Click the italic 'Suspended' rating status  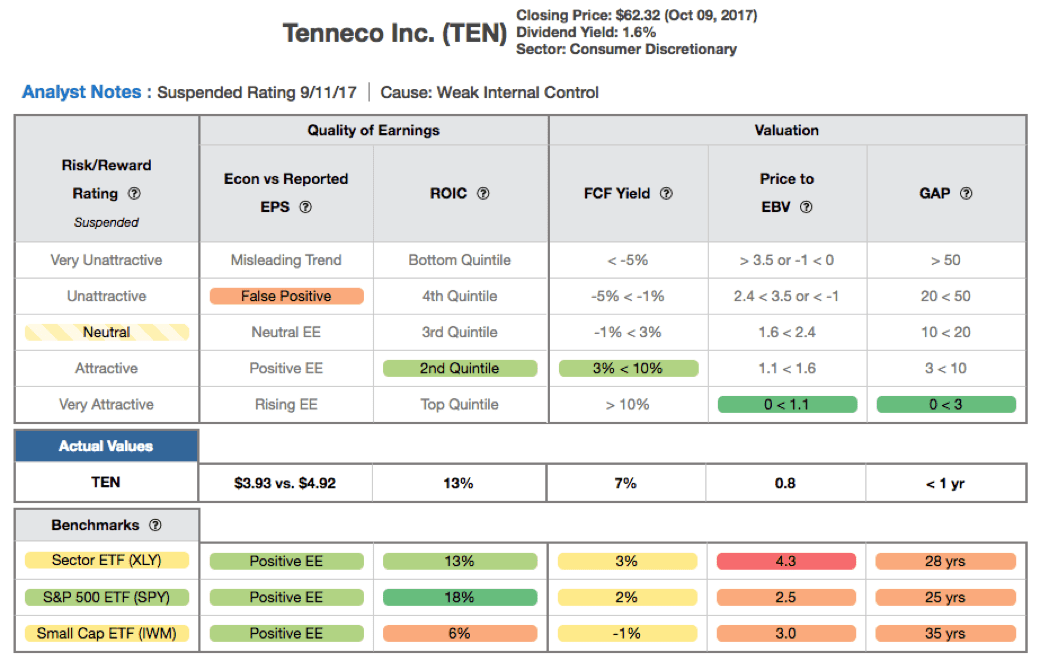point(106,222)
